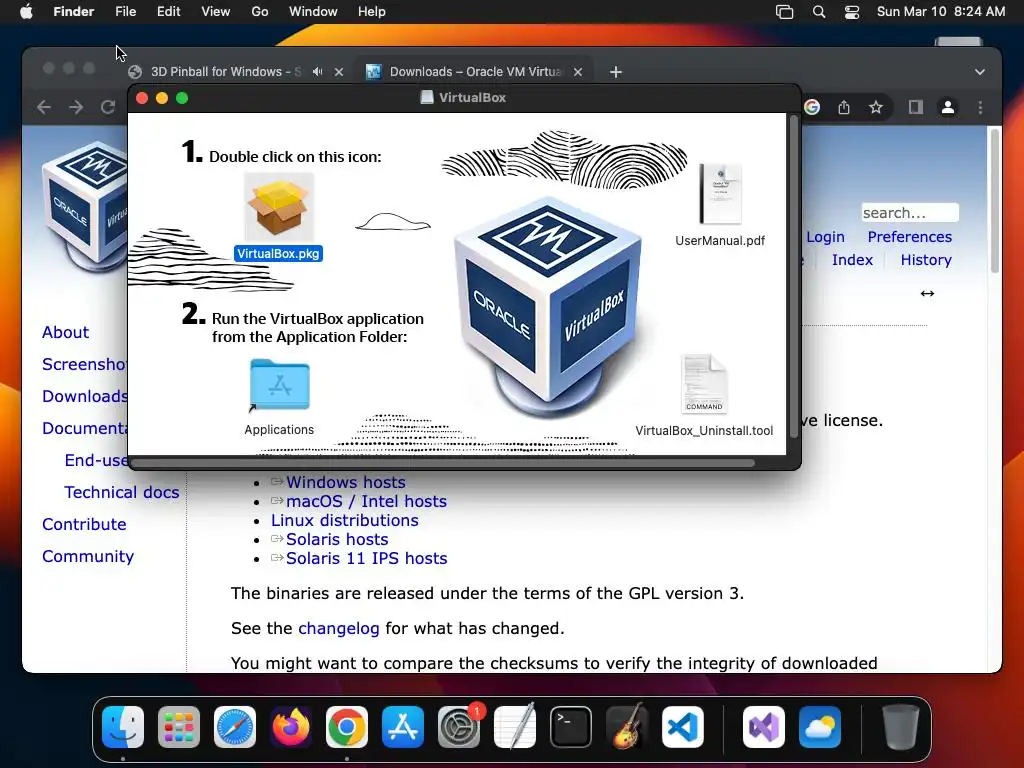Launch Visual Studio Code from the Dock
The image size is (1024, 768).
pyautogui.click(x=683, y=727)
